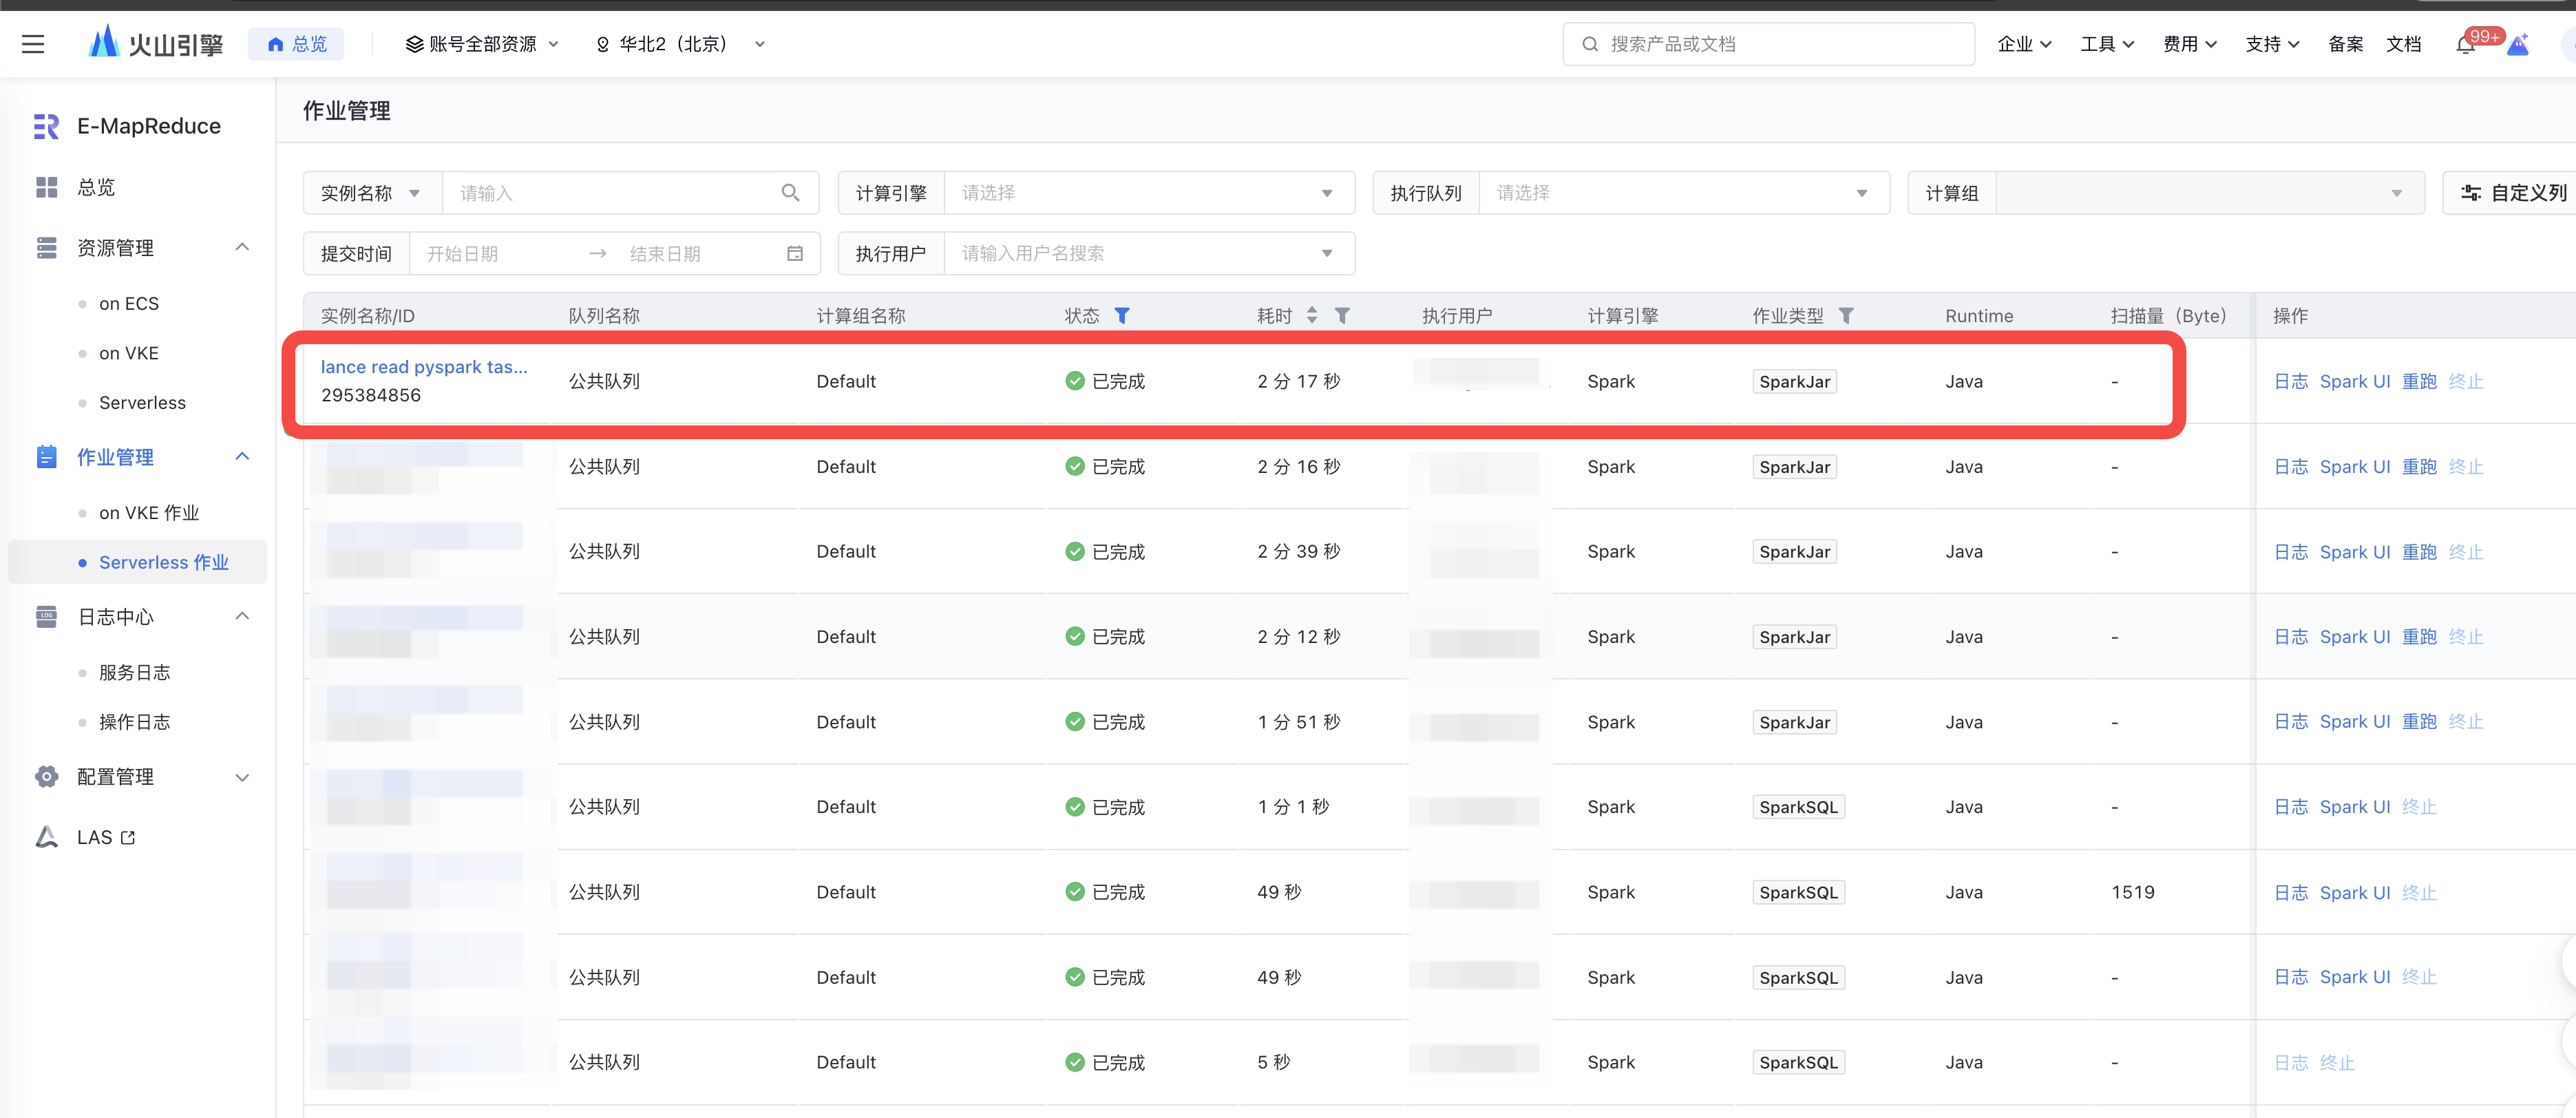Open the notification bell icon
The width and height of the screenshot is (2576, 1118).
point(2466,44)
